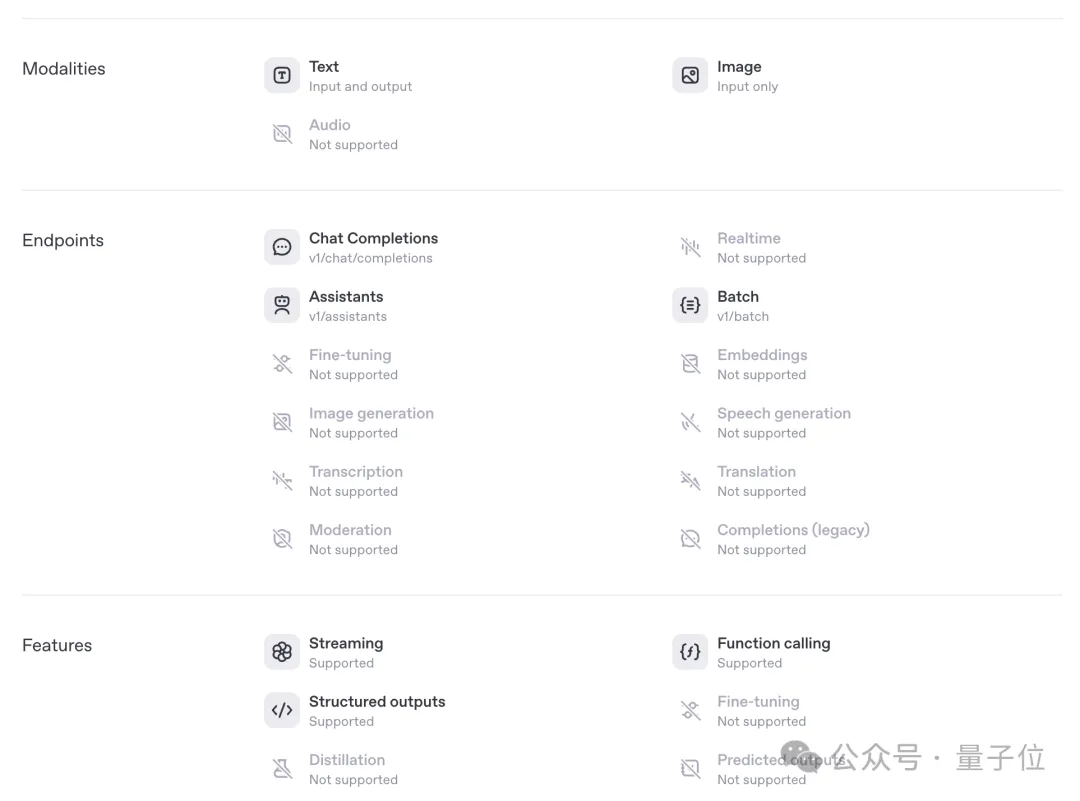Viewport: 1080px width, 801px height.
Task: Select the Chat Completions endpoint label
Action: [x=373, y=238]
